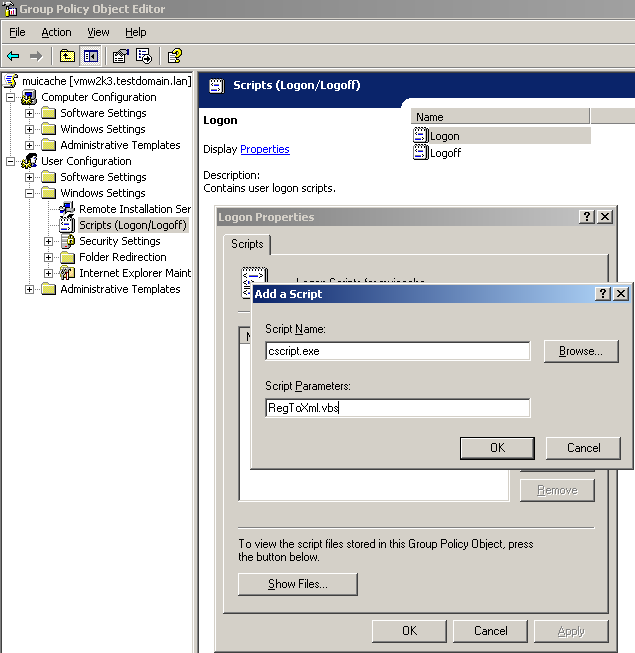Open the Display Properties link

coord(265,149)
